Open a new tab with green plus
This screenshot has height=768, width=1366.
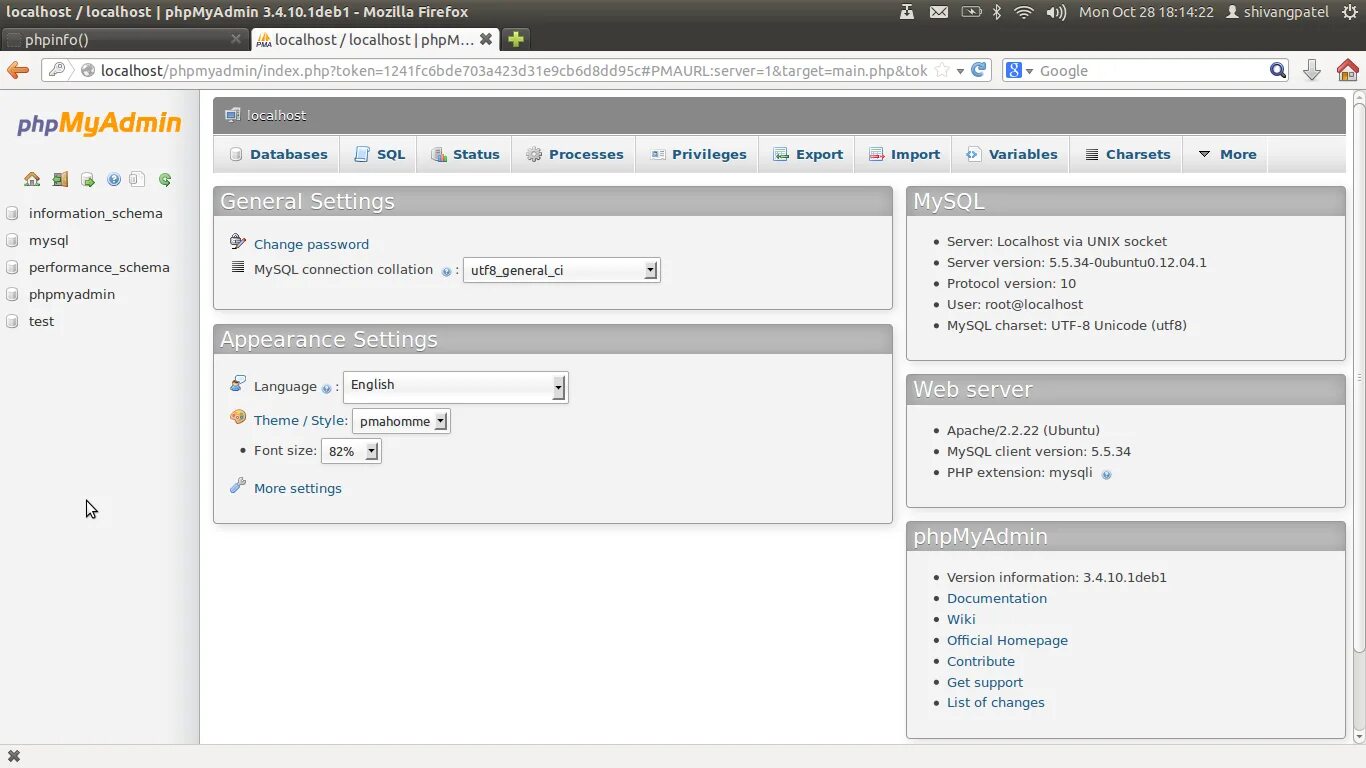(x=515, y=39)
